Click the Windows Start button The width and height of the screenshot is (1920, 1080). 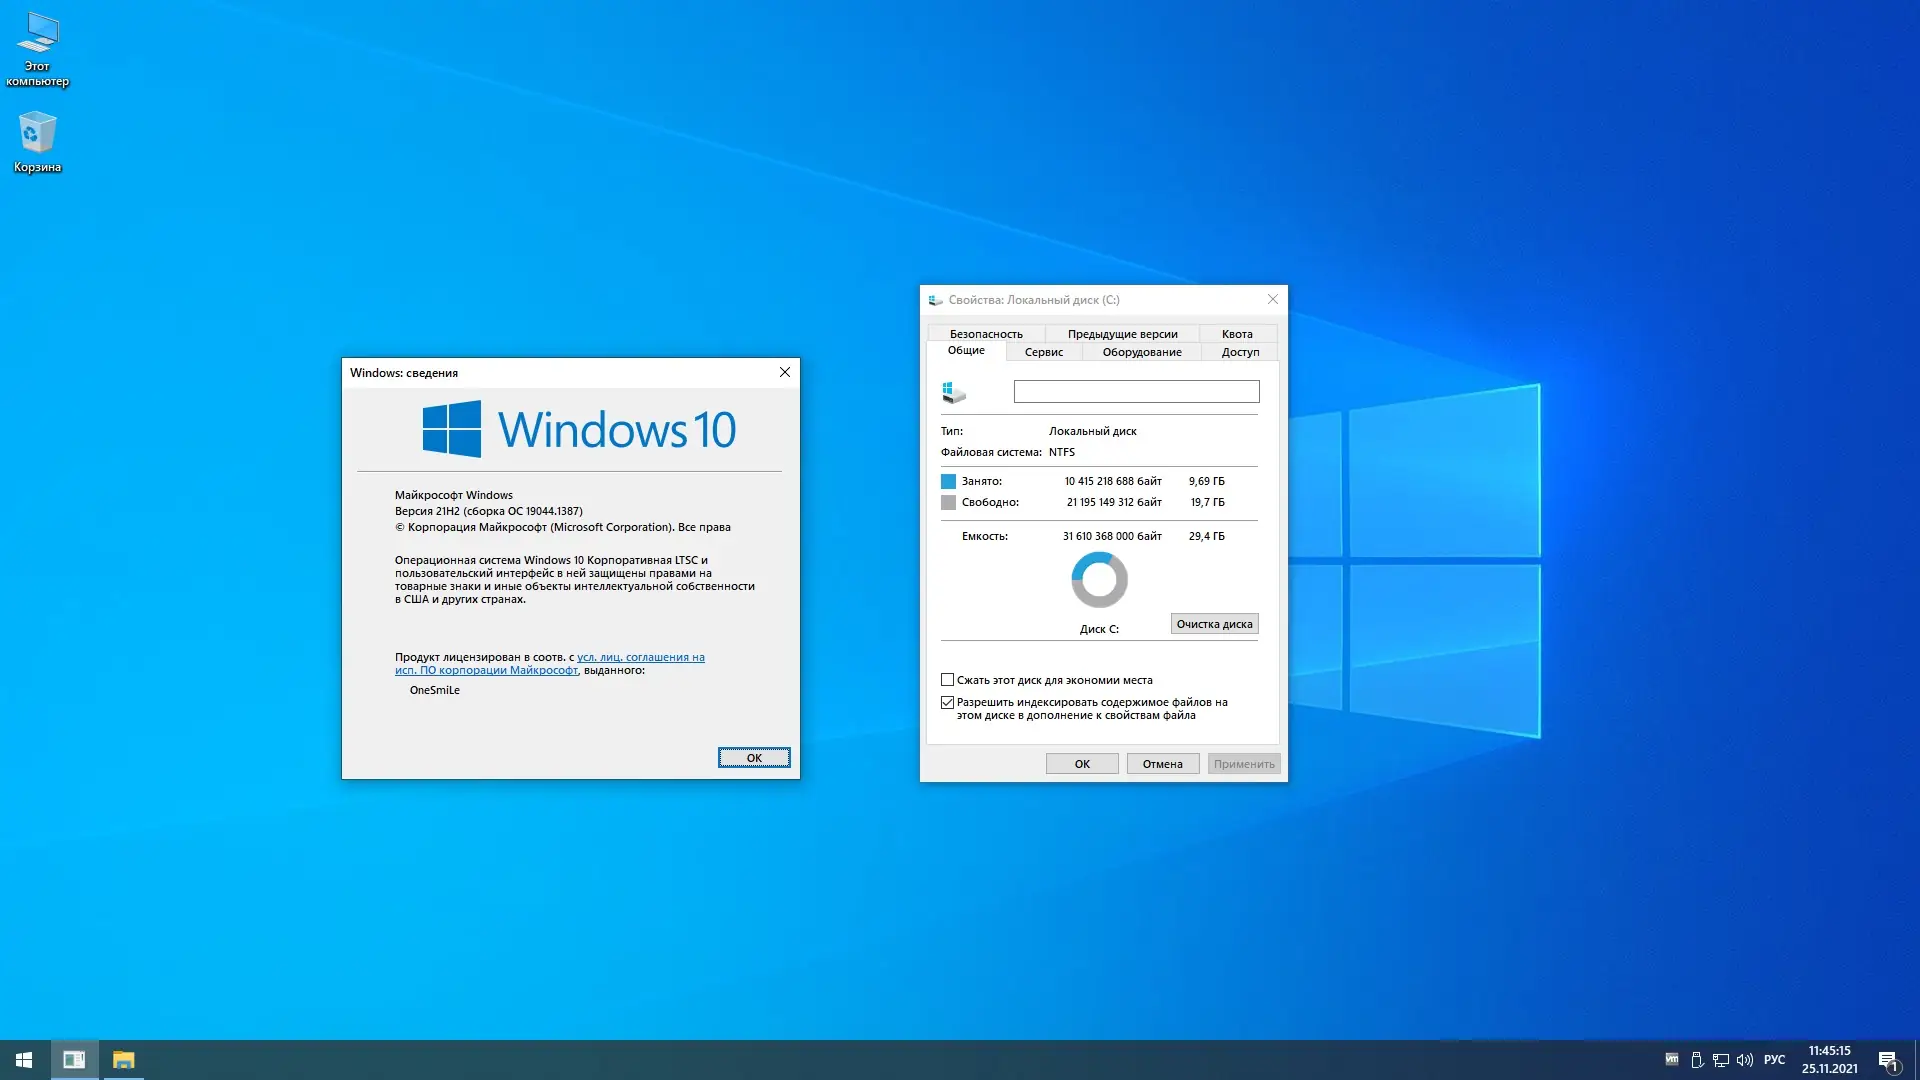click(24, 1060)
